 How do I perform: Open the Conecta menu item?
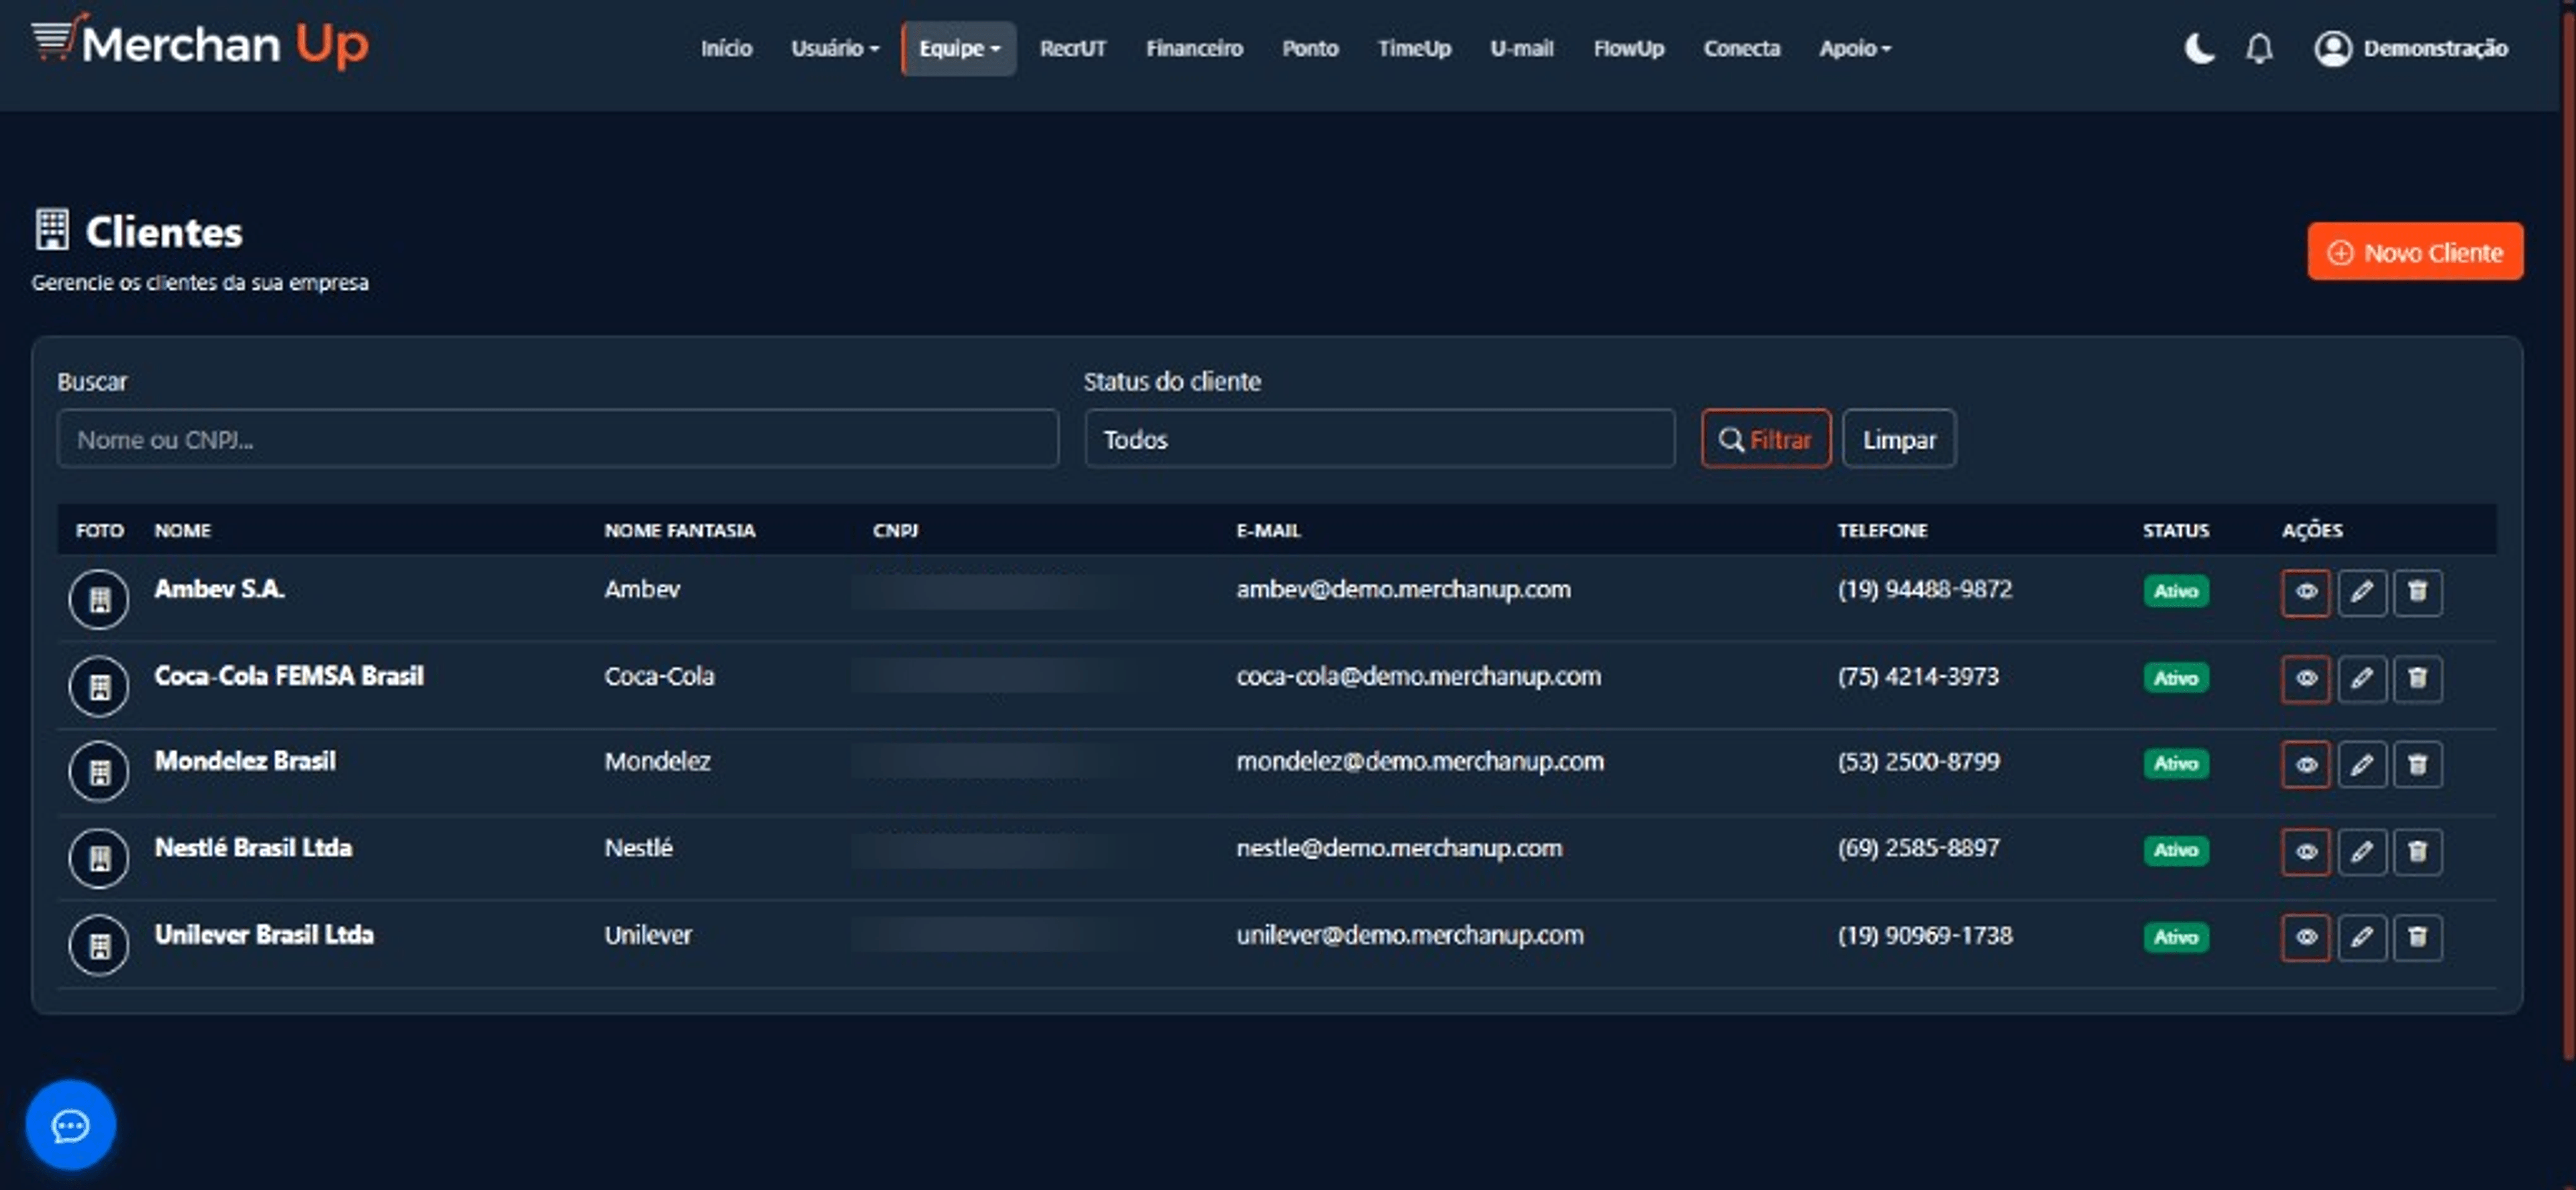point(1741,48)
